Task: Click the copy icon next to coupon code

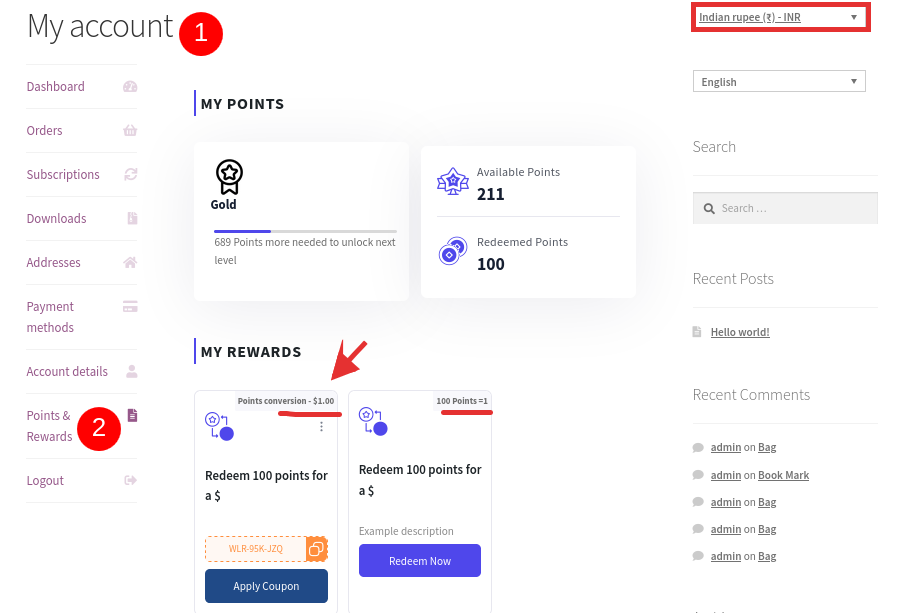Action: coord(316,549)
